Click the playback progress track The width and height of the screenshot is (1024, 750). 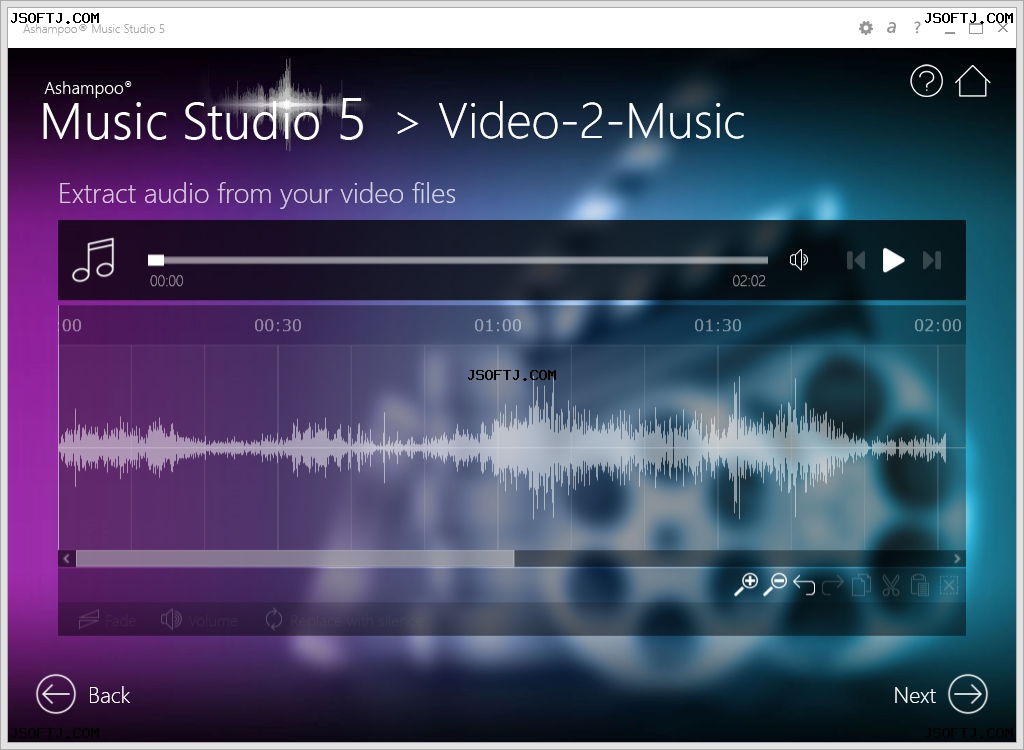pos(458,260)
